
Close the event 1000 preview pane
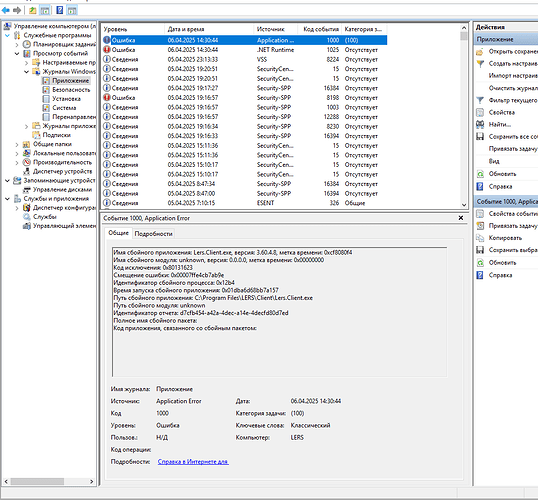click(x=461, y=218)
